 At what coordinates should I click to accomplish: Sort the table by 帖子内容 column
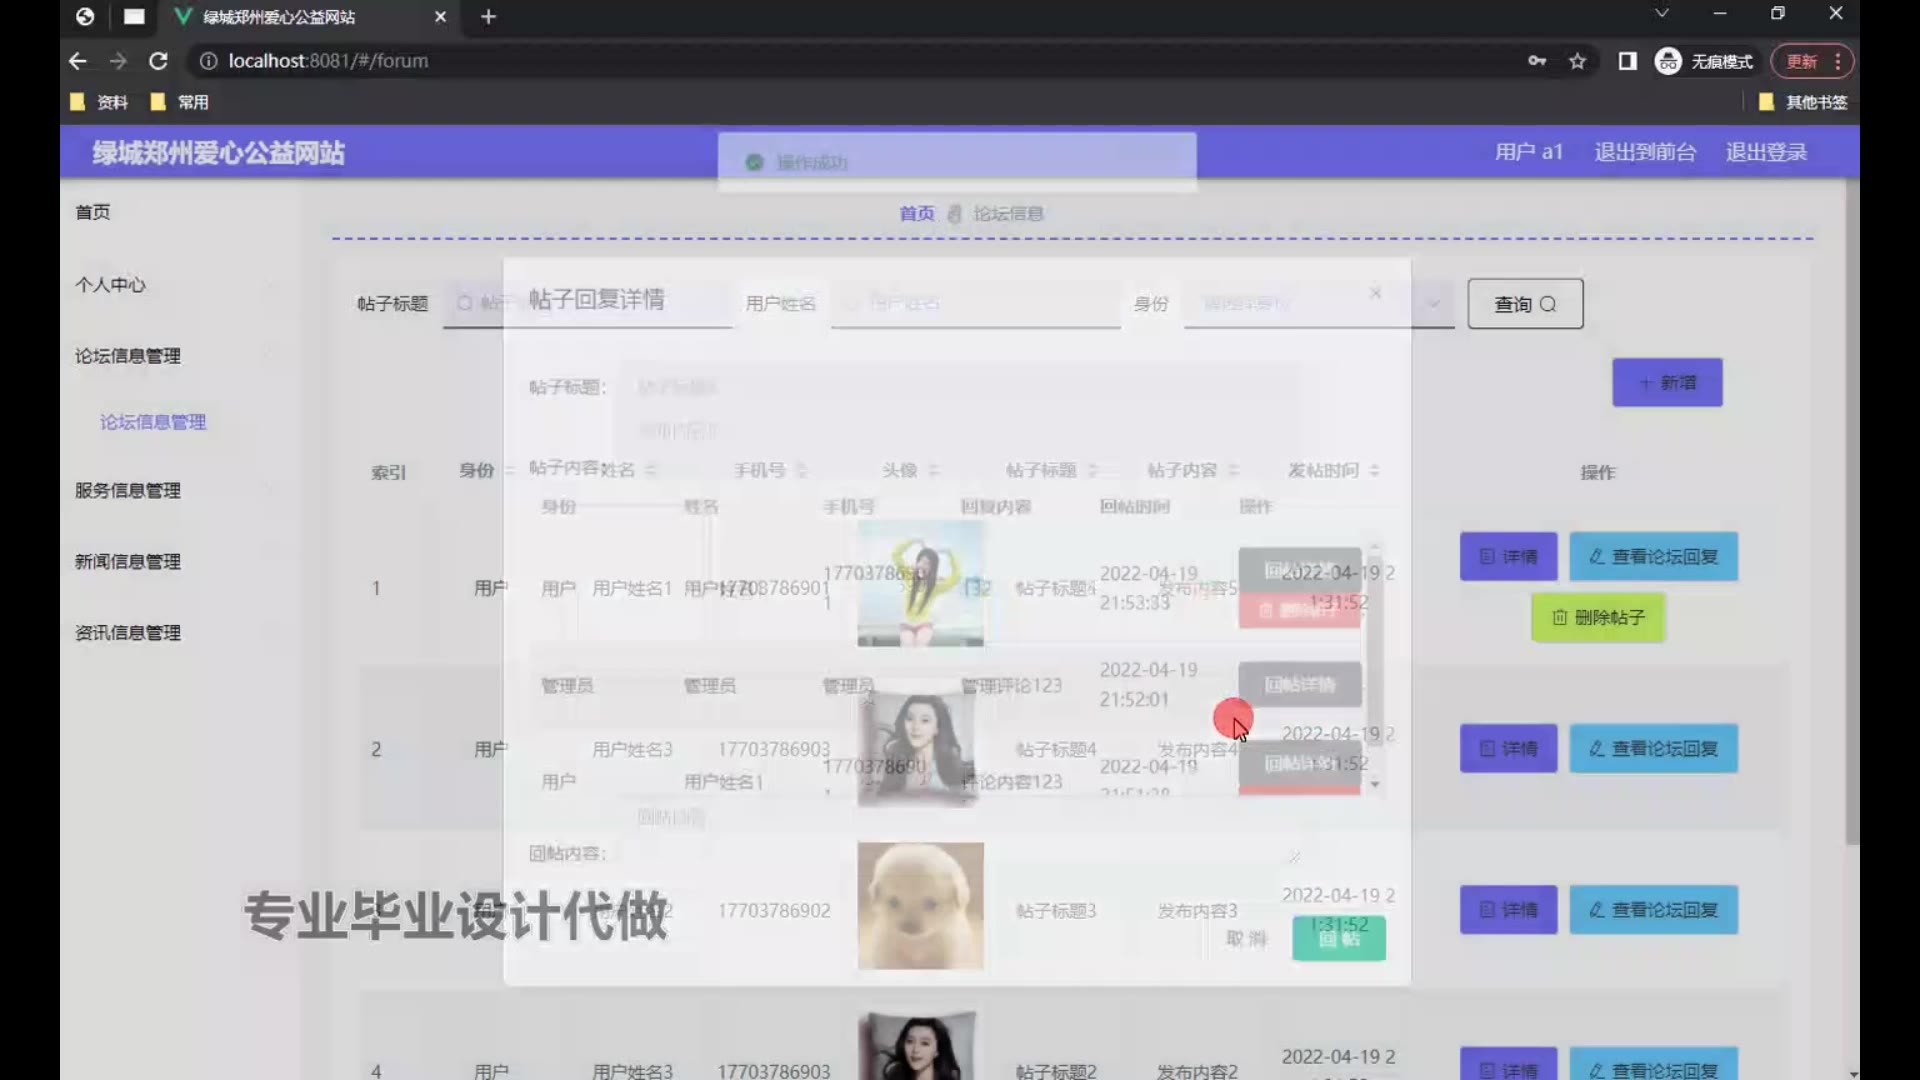coord(1233,470)
